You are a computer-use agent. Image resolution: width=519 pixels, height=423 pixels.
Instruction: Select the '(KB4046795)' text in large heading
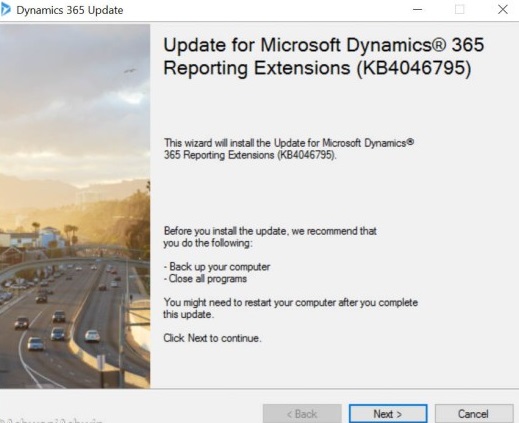pyautogui.click(x=414, y=68)
